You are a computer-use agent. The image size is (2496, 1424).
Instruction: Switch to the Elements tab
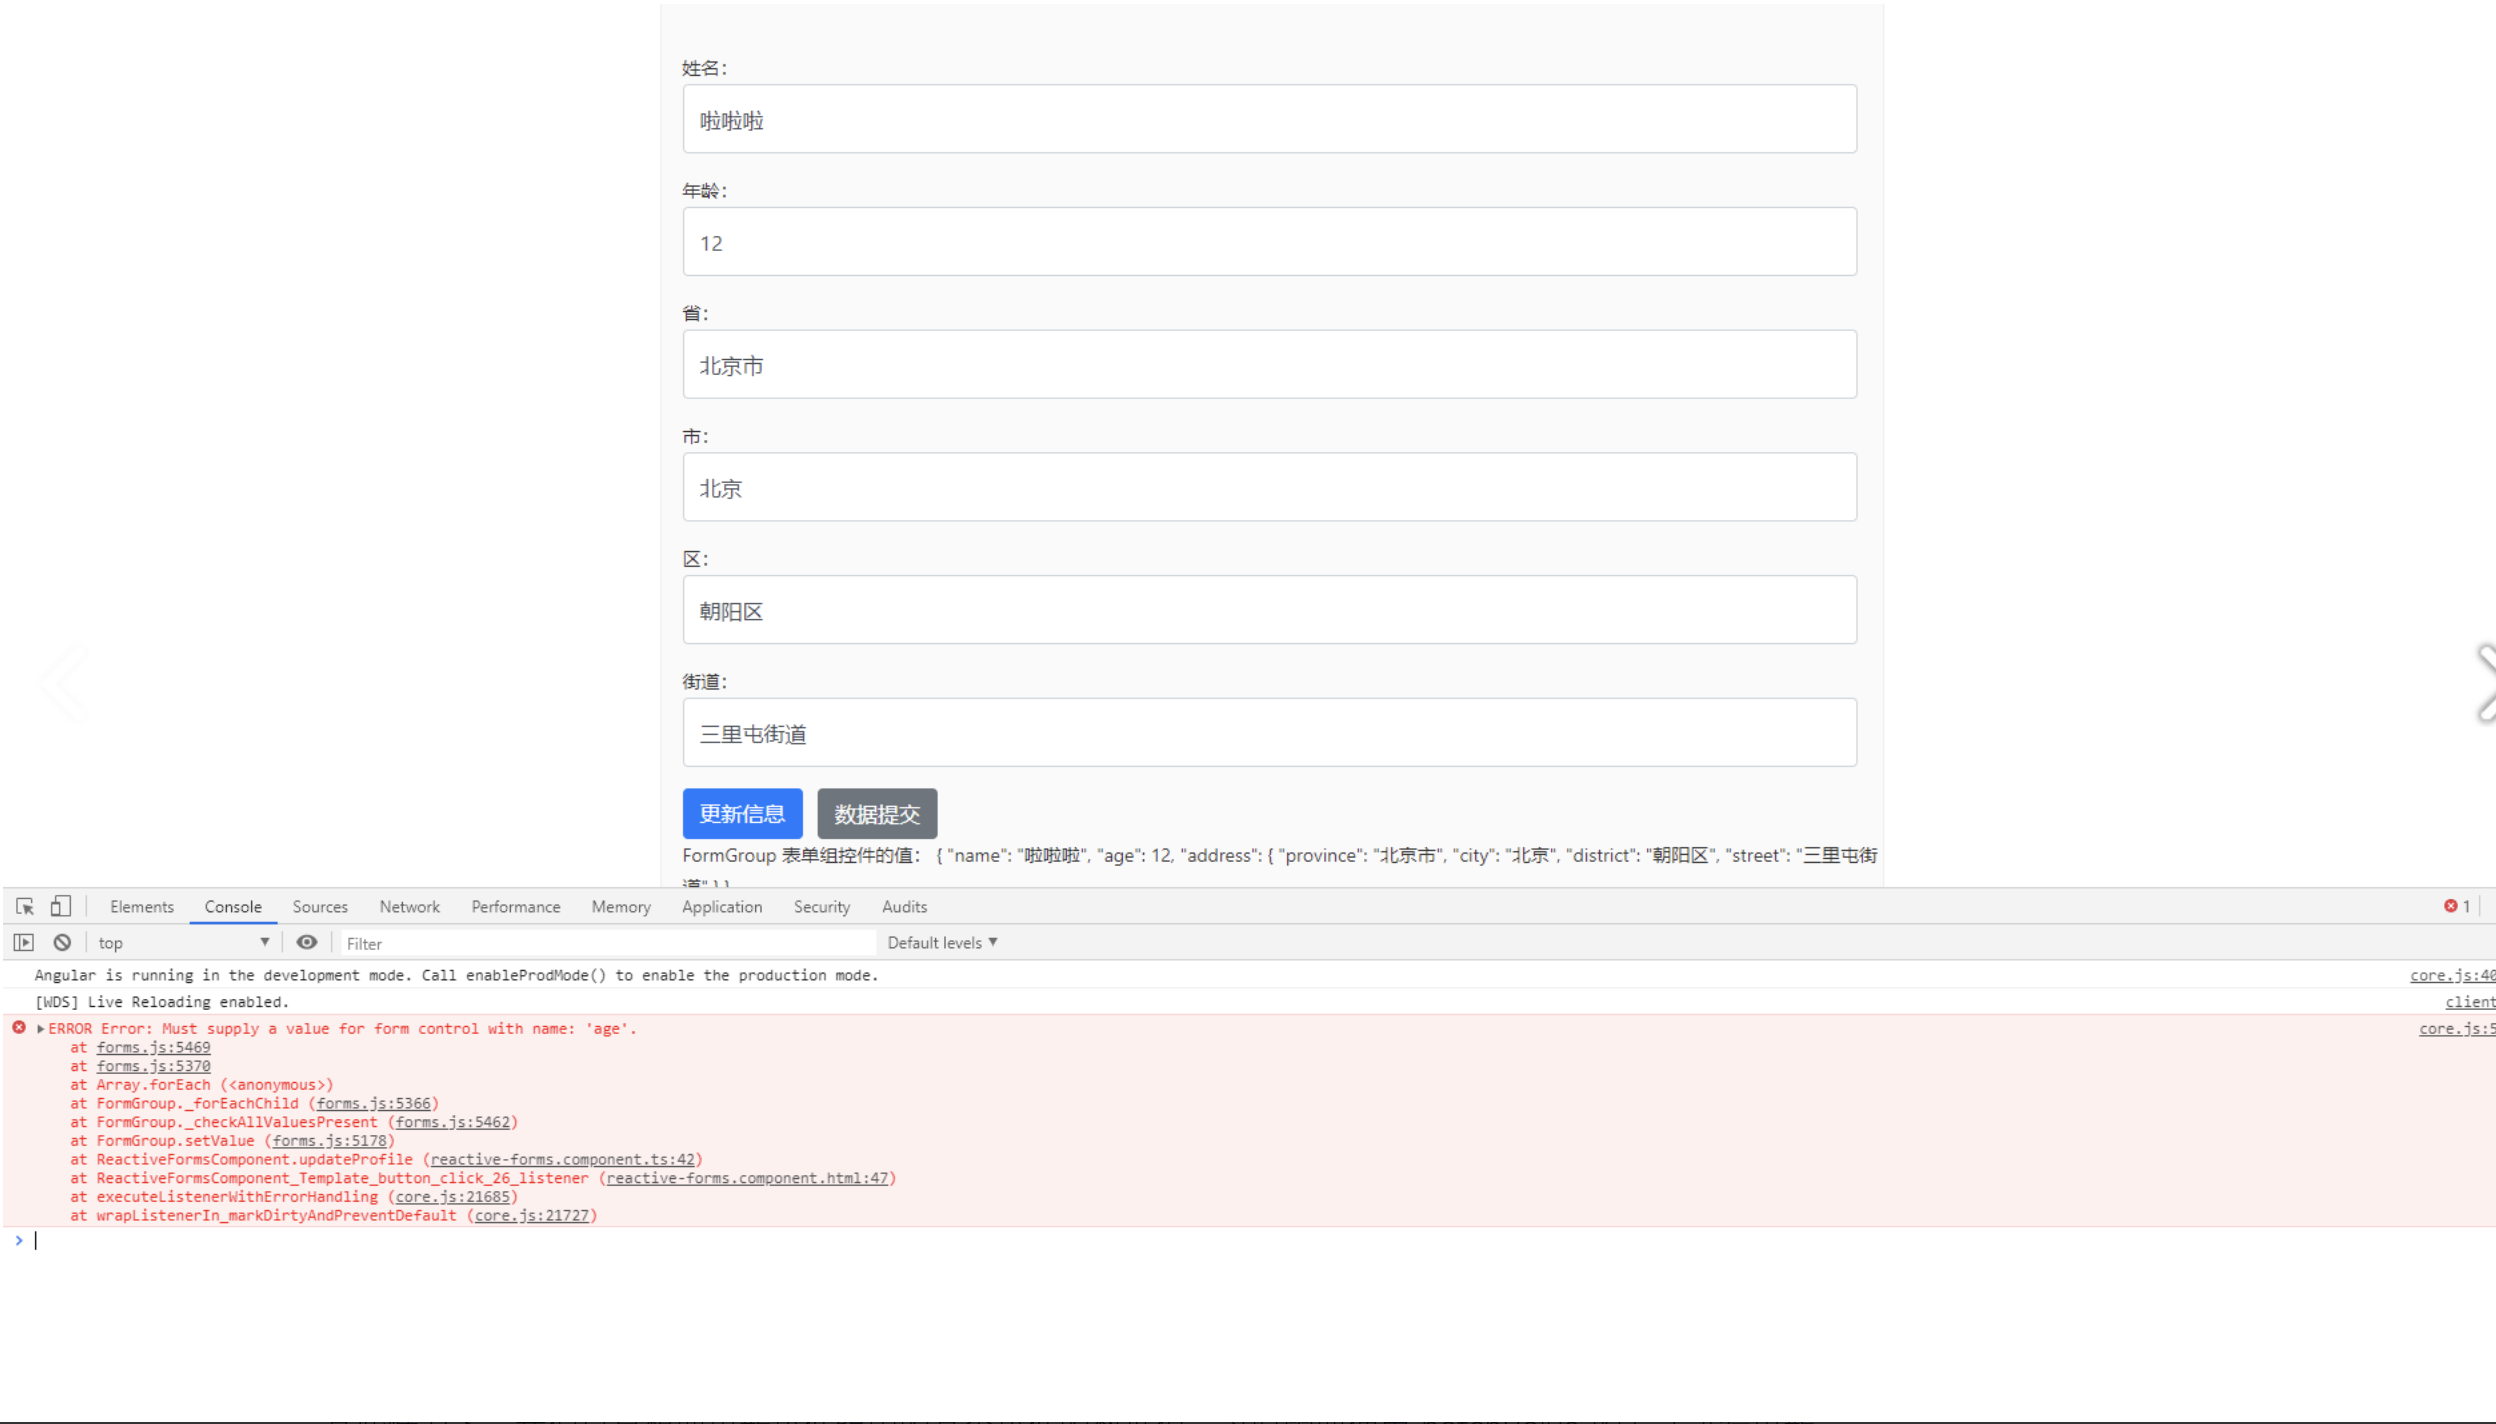pos(141,906)
